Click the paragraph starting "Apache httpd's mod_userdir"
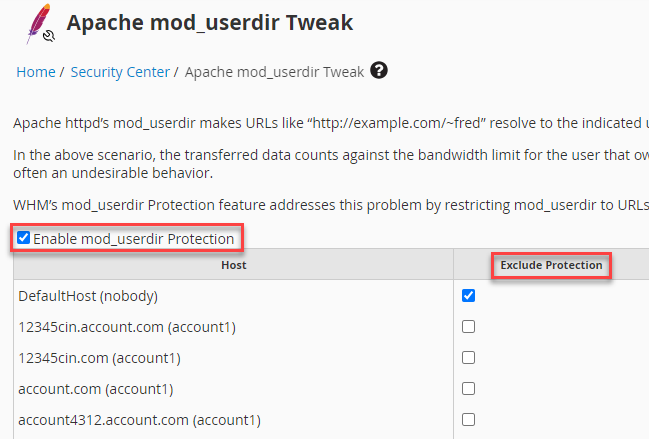 [330, 124]
